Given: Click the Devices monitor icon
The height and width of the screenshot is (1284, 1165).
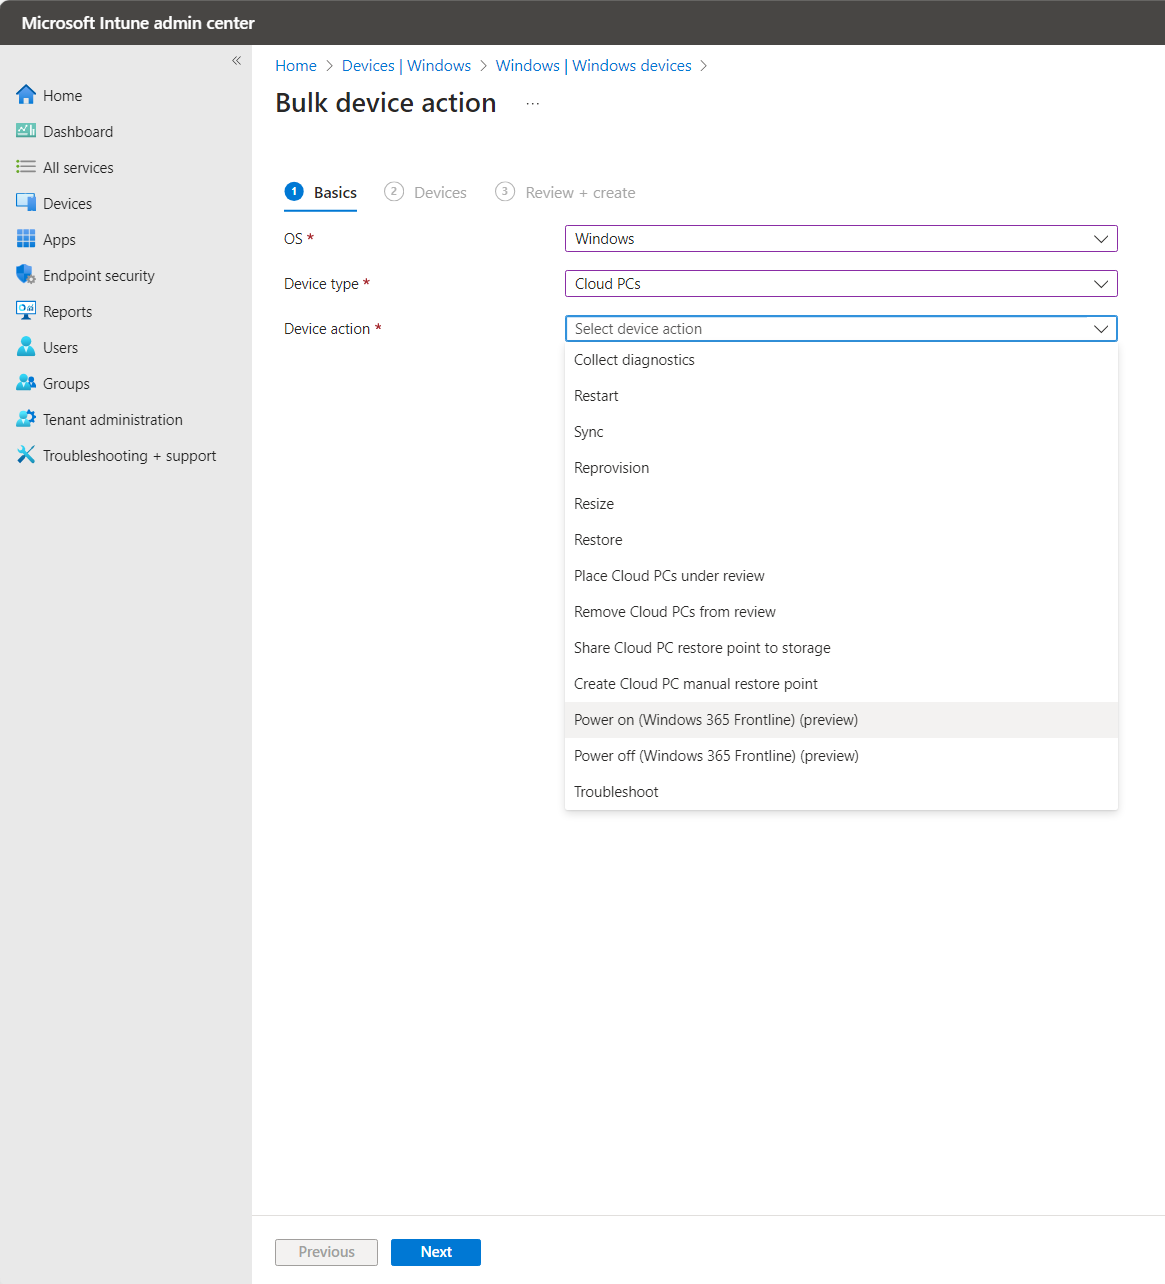Looking at the screenshot, I should [26, 203].
